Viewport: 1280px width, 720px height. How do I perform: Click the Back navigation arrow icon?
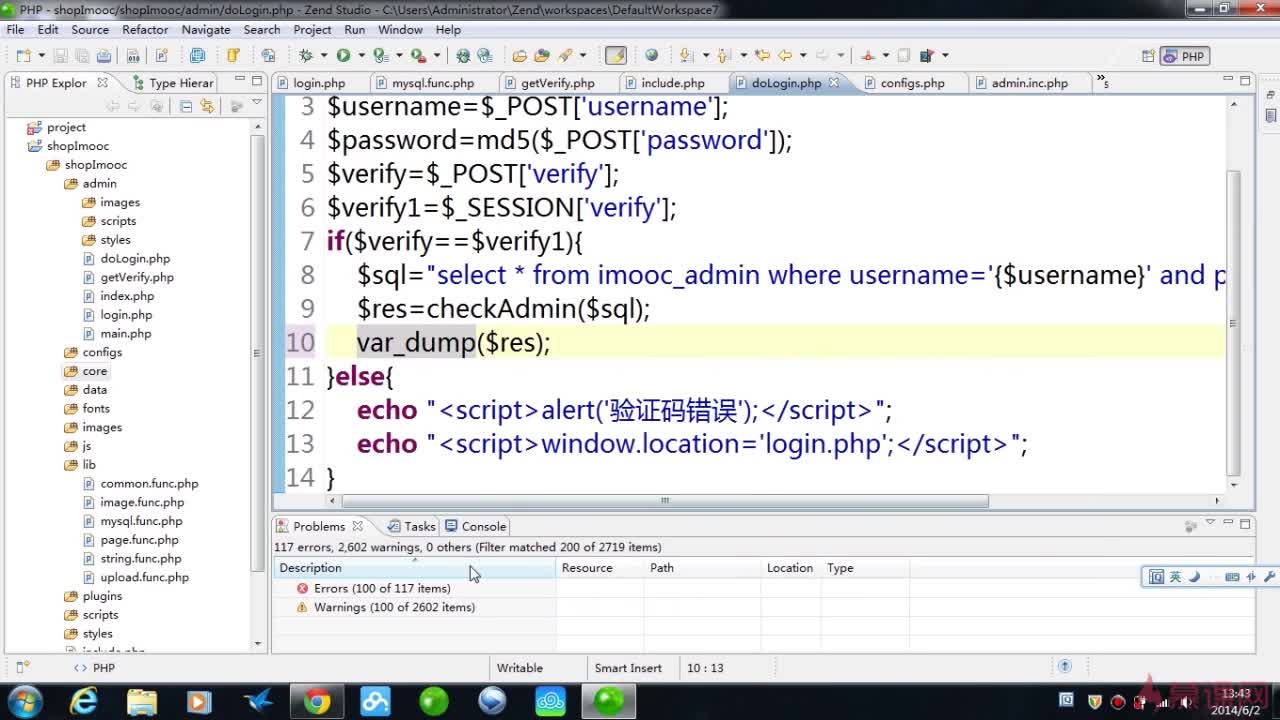coord(785,56)
